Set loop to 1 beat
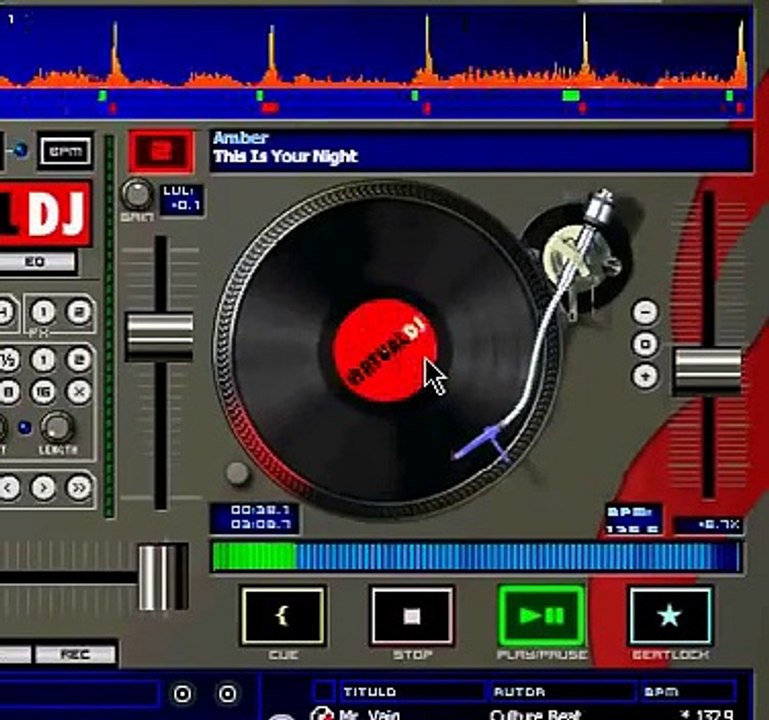Image resolution: width=769 pixels, height=720 pixels. (x=43, y=360)
